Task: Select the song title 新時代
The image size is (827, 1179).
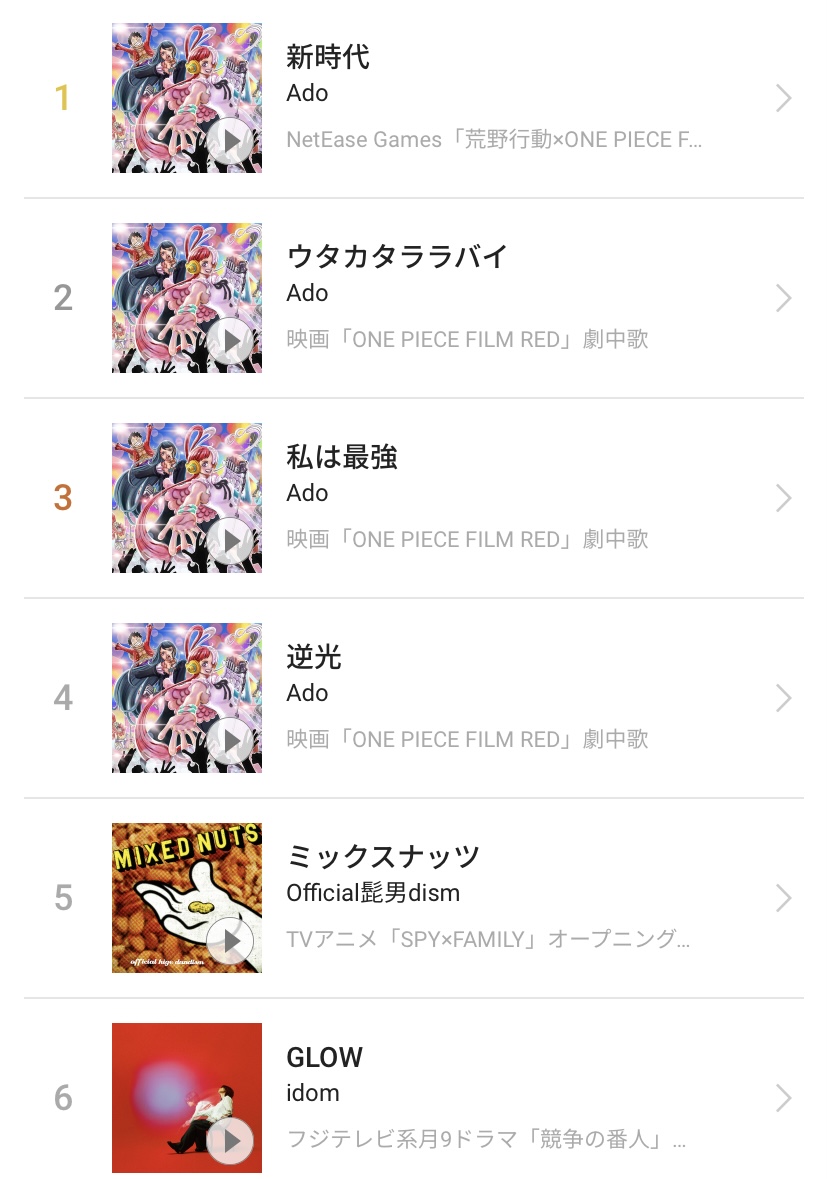Action: 328,57
